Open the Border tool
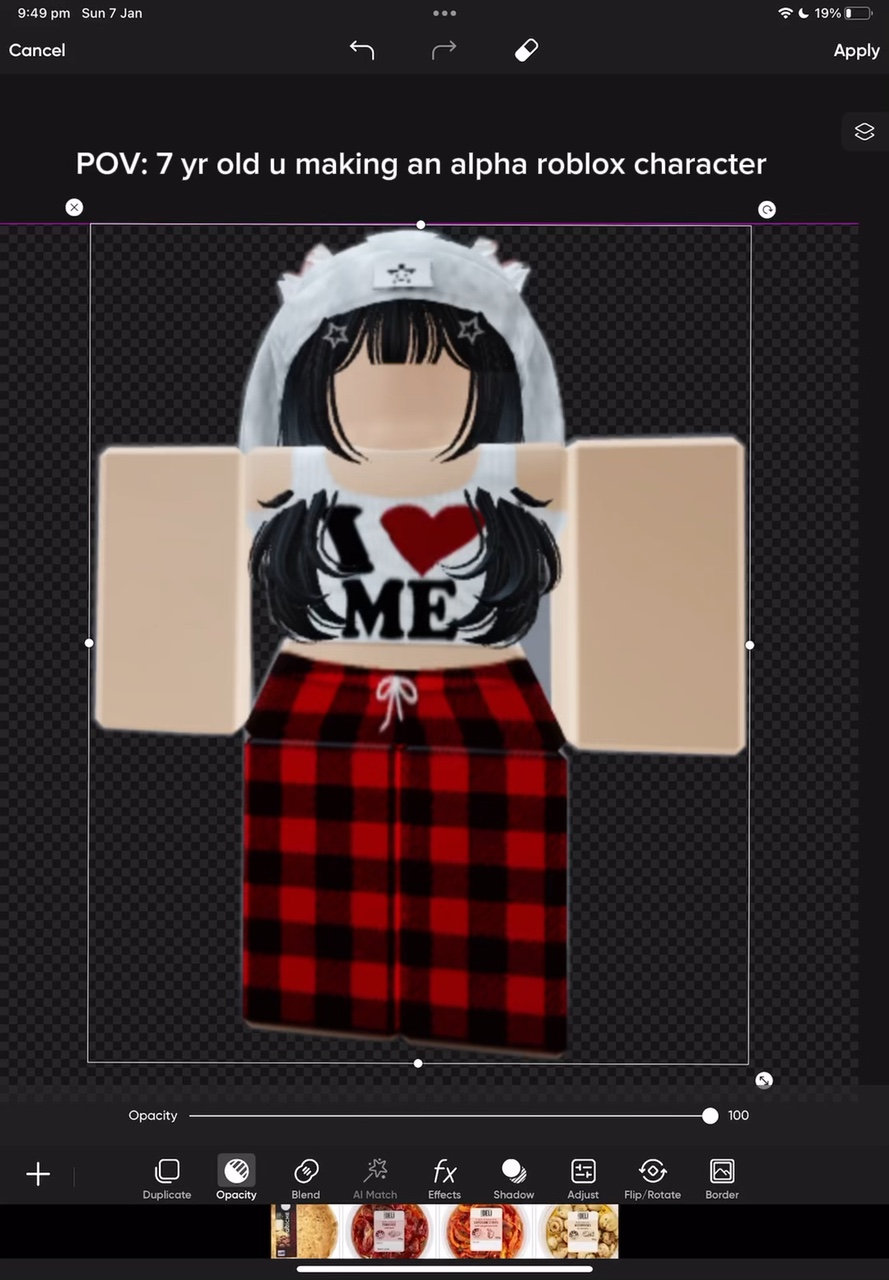Image resolution: width=889 pixels, height=1280 pixels. point(722,1178)
